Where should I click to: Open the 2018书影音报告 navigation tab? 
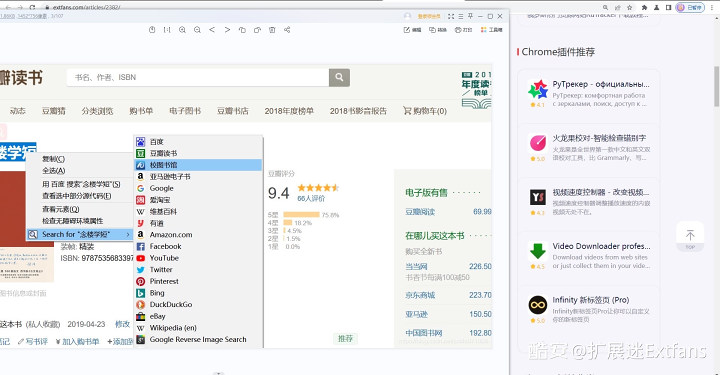click(x=358, y=111)
